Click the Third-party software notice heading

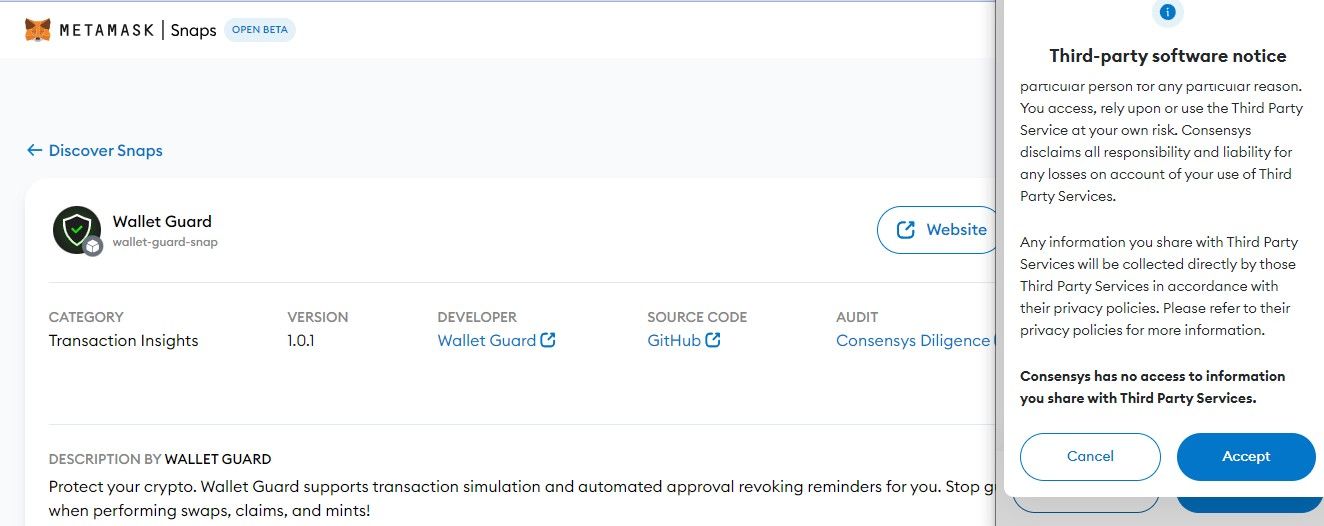tap(1167, 56)
